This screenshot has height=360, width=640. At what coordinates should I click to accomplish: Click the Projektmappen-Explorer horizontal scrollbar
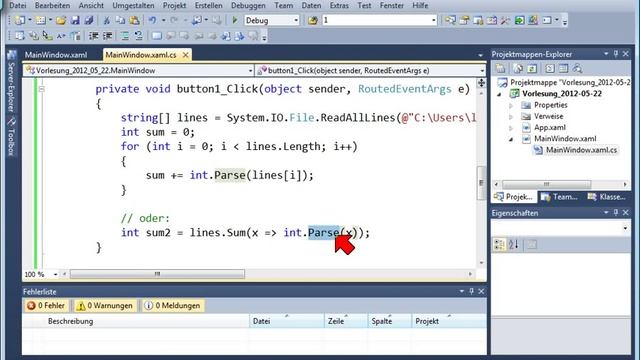point(560,184)
